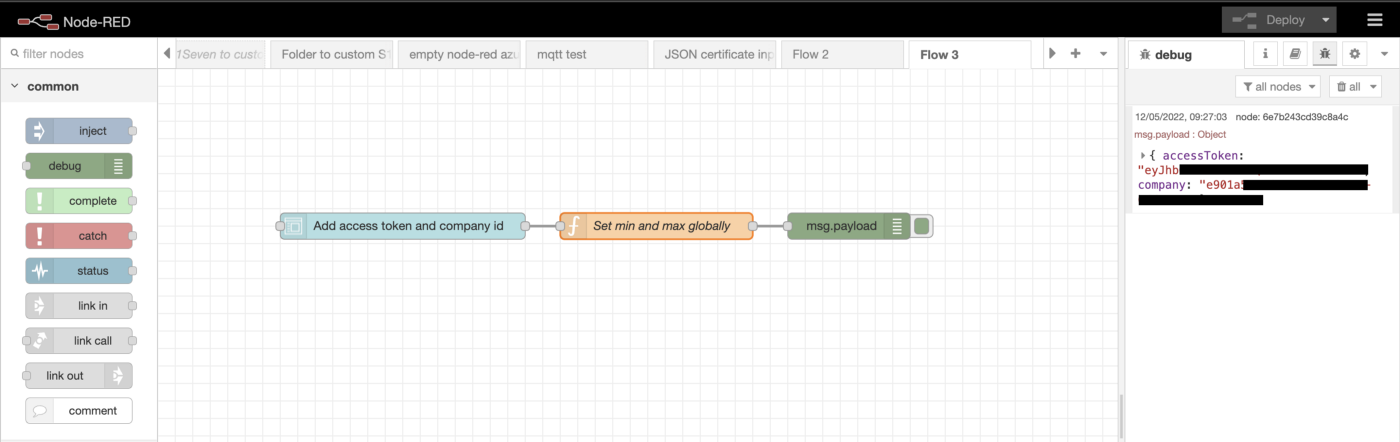
Task: Click the debug bug icon sidebar tab
Action: coord(1325,54)
